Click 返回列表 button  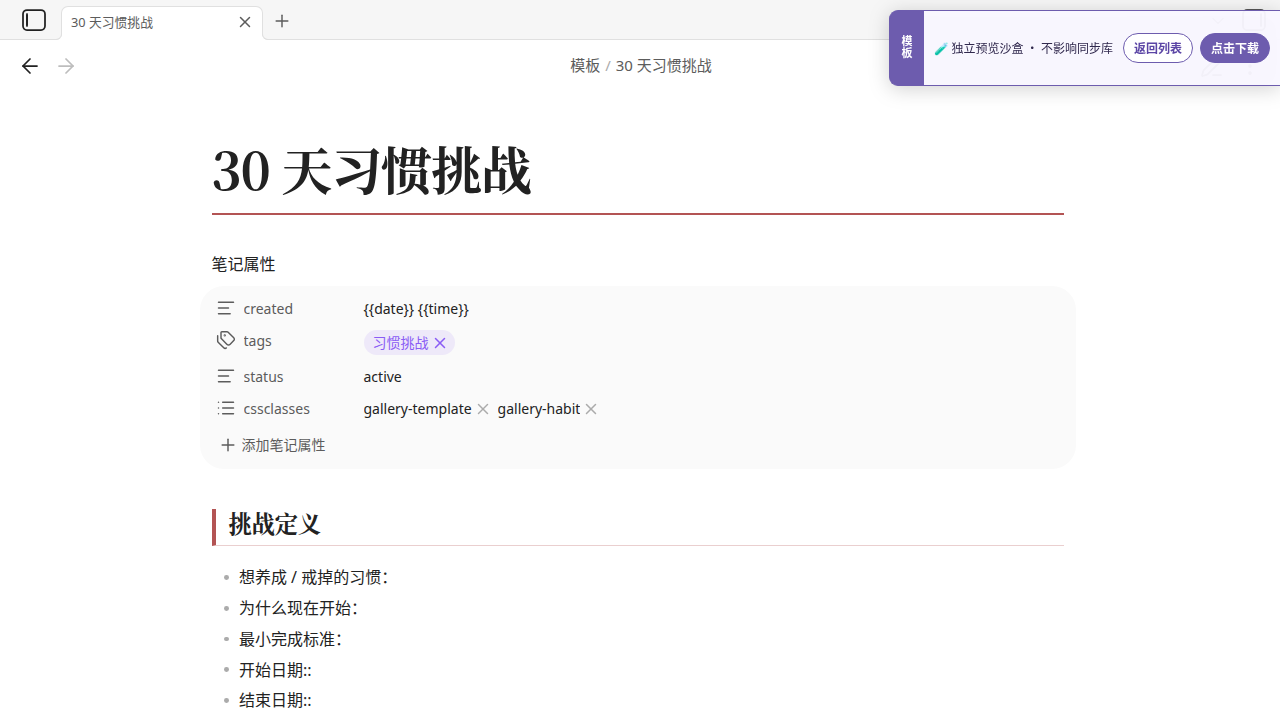tap(1158, 48)
